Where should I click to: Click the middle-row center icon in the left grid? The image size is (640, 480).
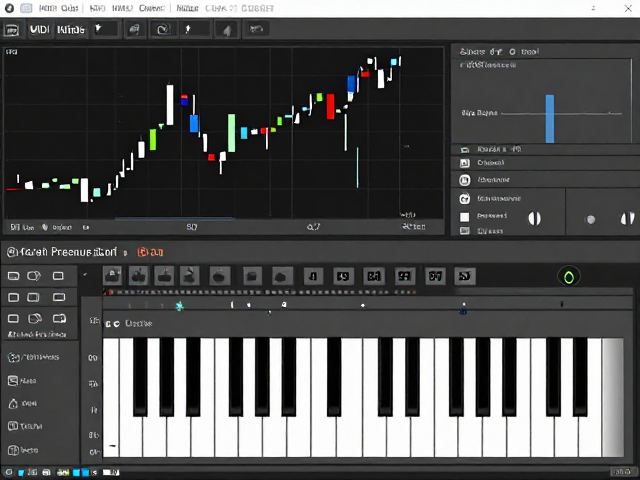(33, 298)
